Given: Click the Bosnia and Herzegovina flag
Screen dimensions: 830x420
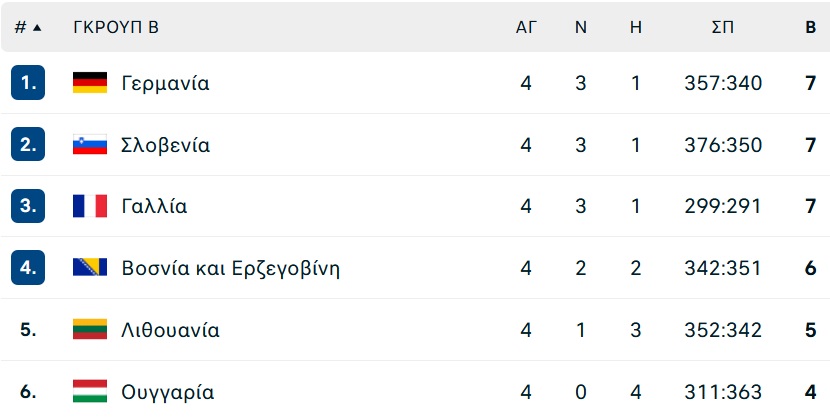Looking at the screenshot, I should click(x=90, y=267).
